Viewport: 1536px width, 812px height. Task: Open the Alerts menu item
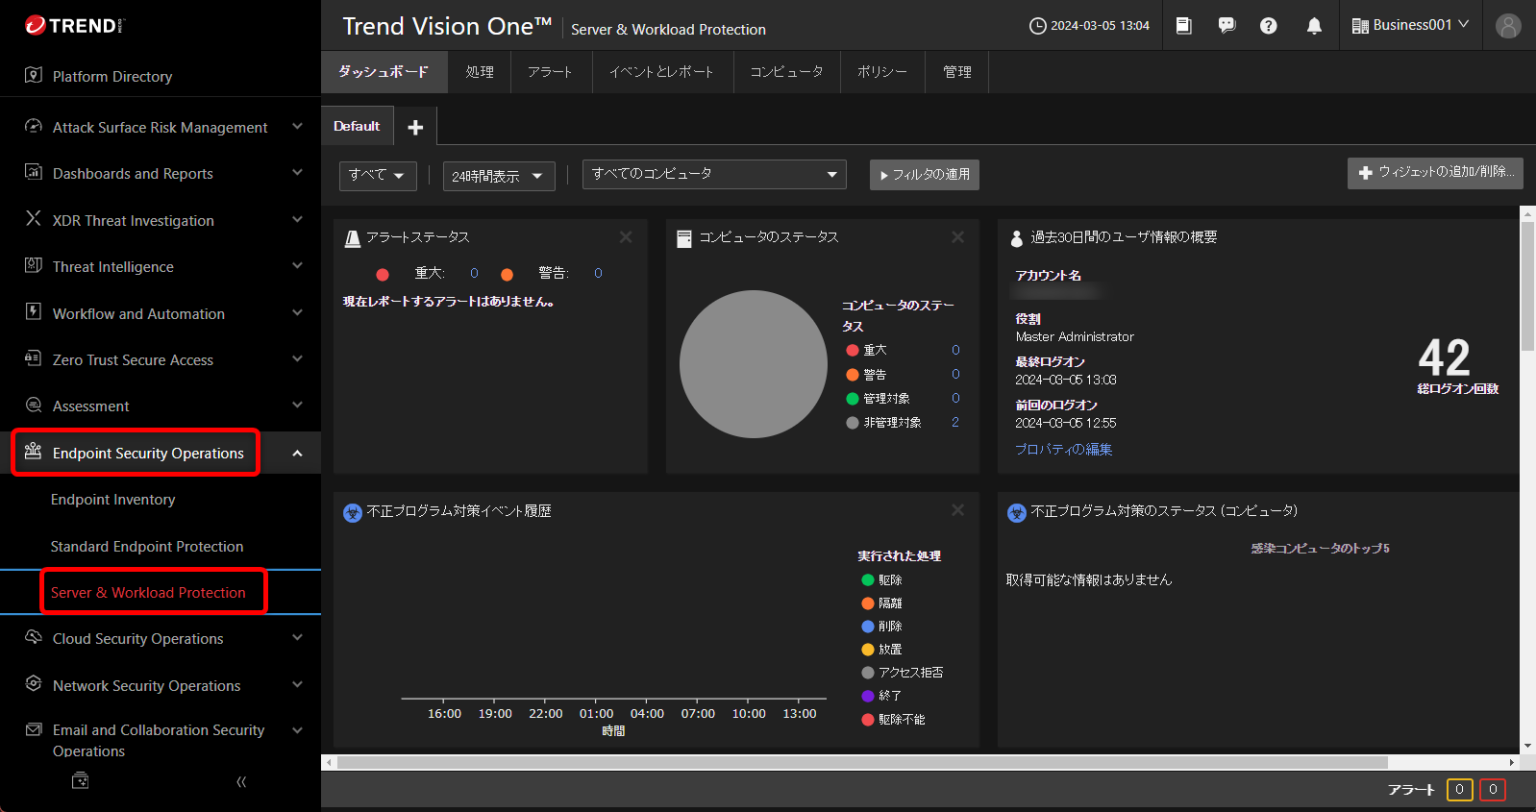tap(550, 71)
